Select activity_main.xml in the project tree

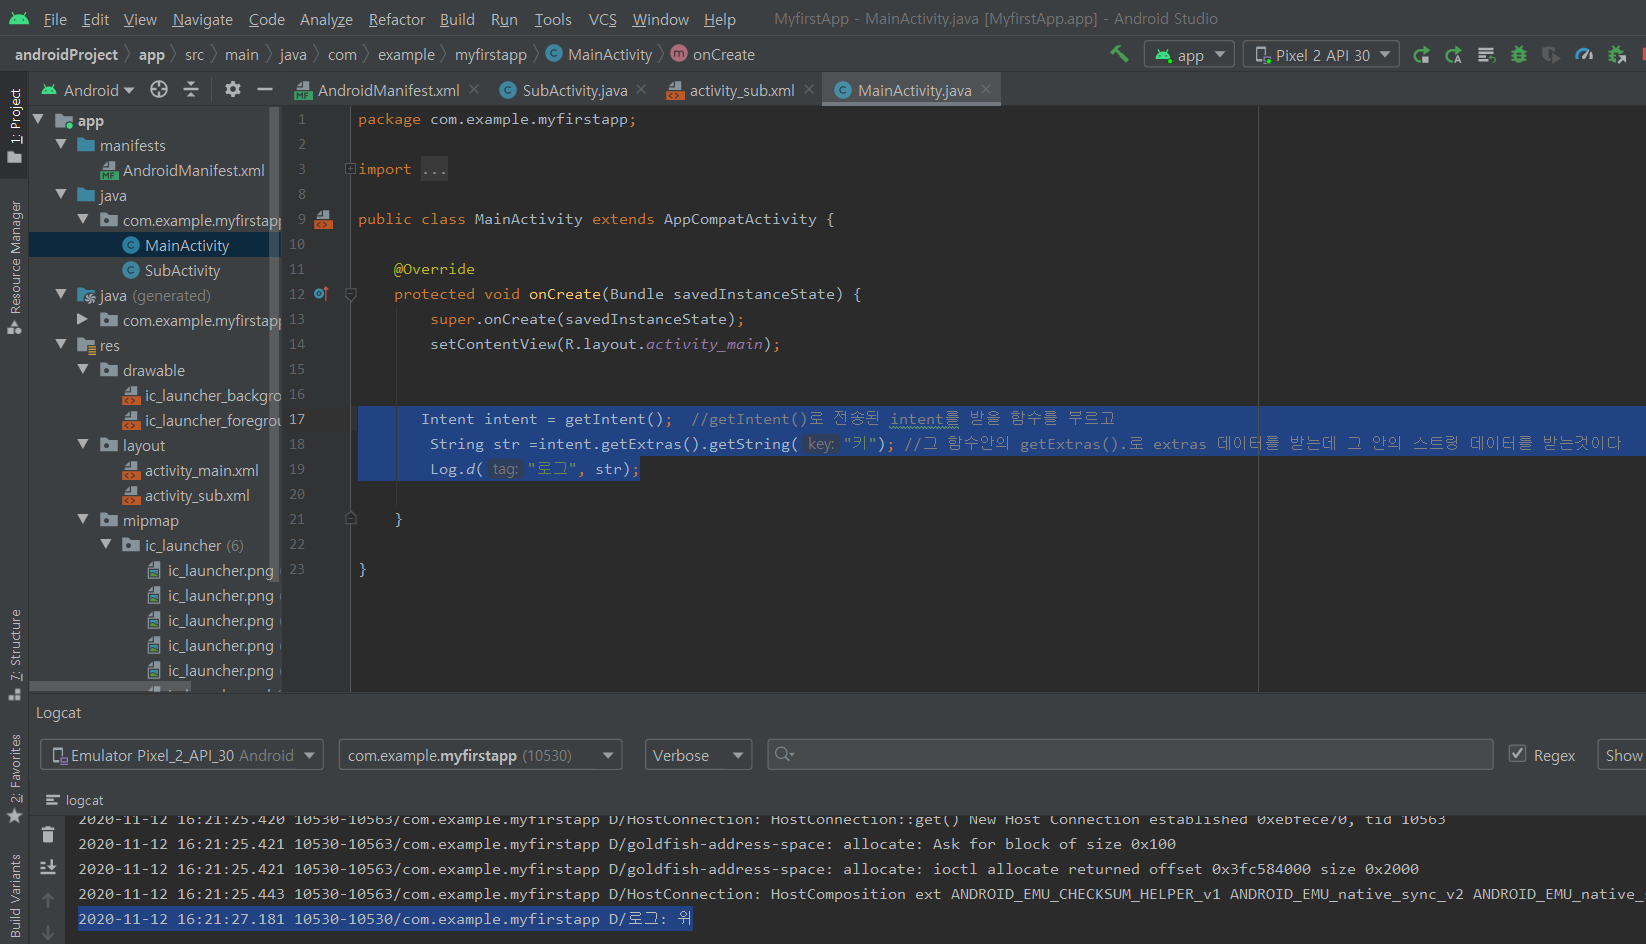tap(201, 470)
